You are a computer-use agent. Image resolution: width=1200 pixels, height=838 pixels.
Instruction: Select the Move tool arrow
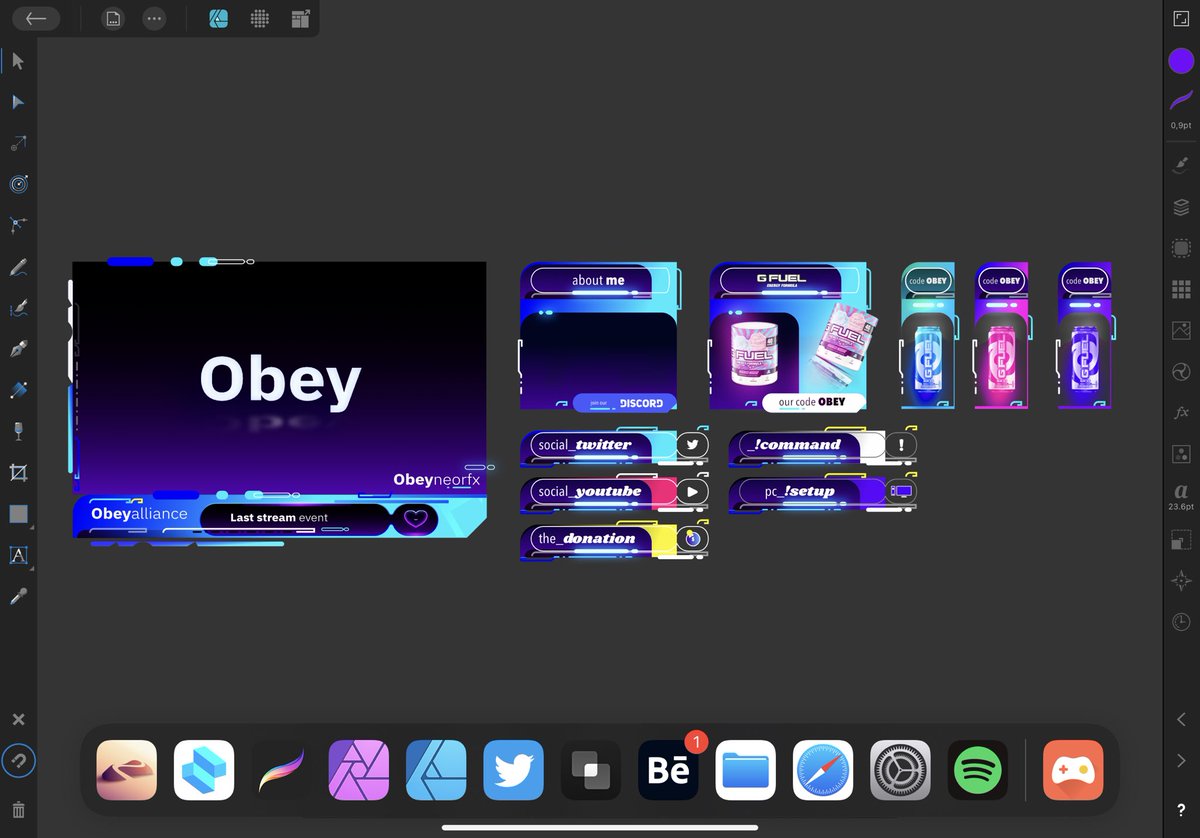click(x=18, y=61)
